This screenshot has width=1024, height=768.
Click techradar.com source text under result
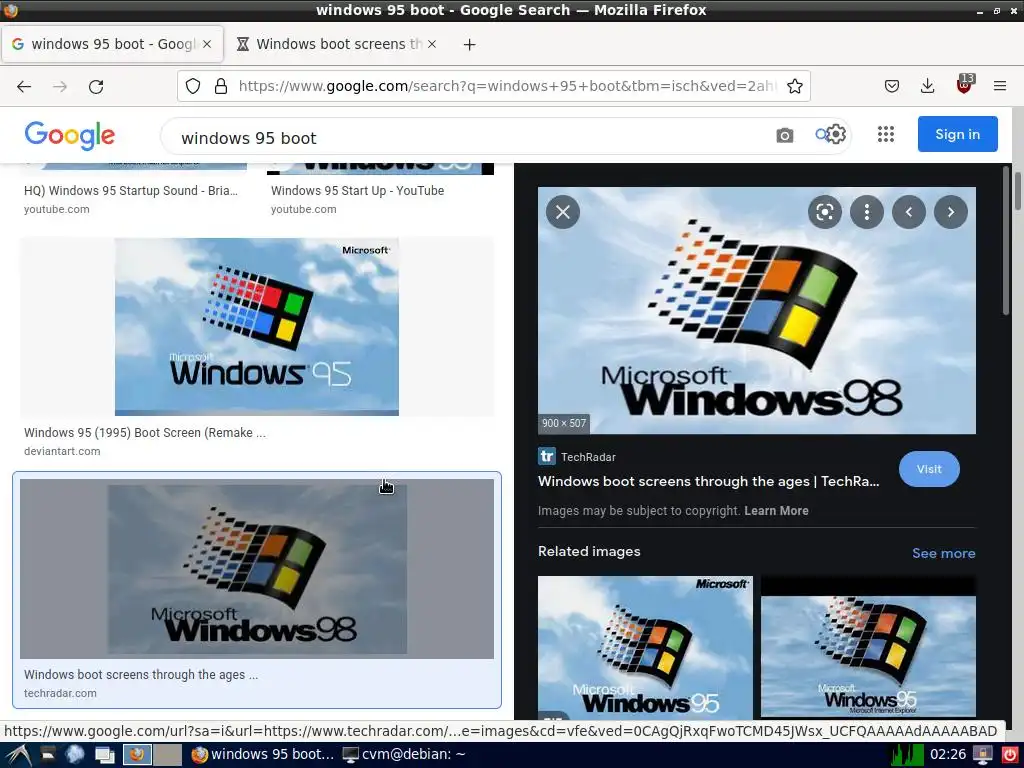(60, 694)
